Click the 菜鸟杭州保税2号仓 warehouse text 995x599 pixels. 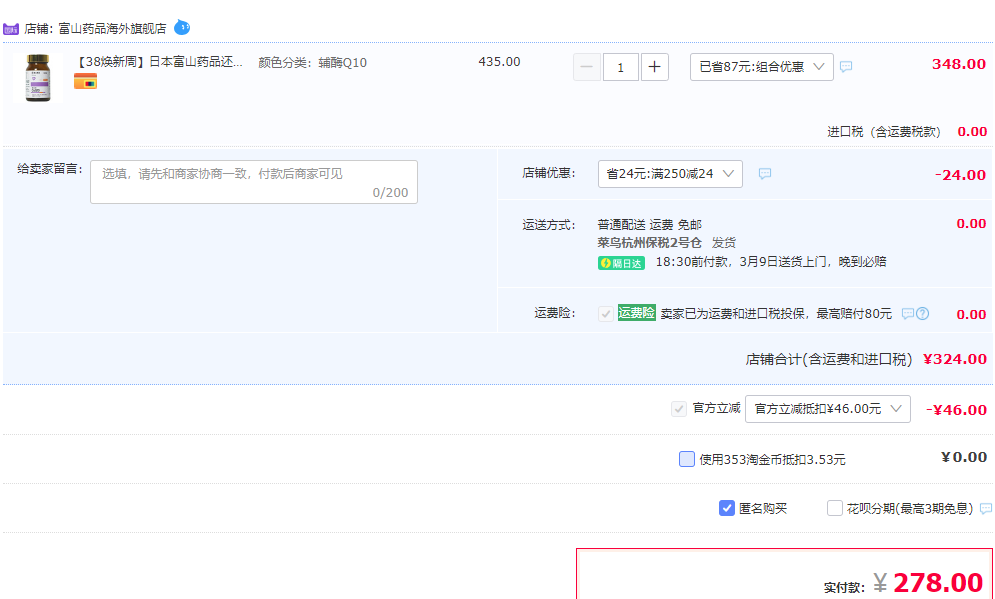(x=650, y=242)
